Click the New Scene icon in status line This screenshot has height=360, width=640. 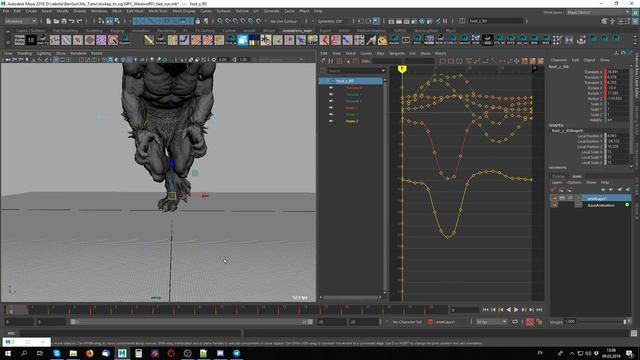pos(48,21)
